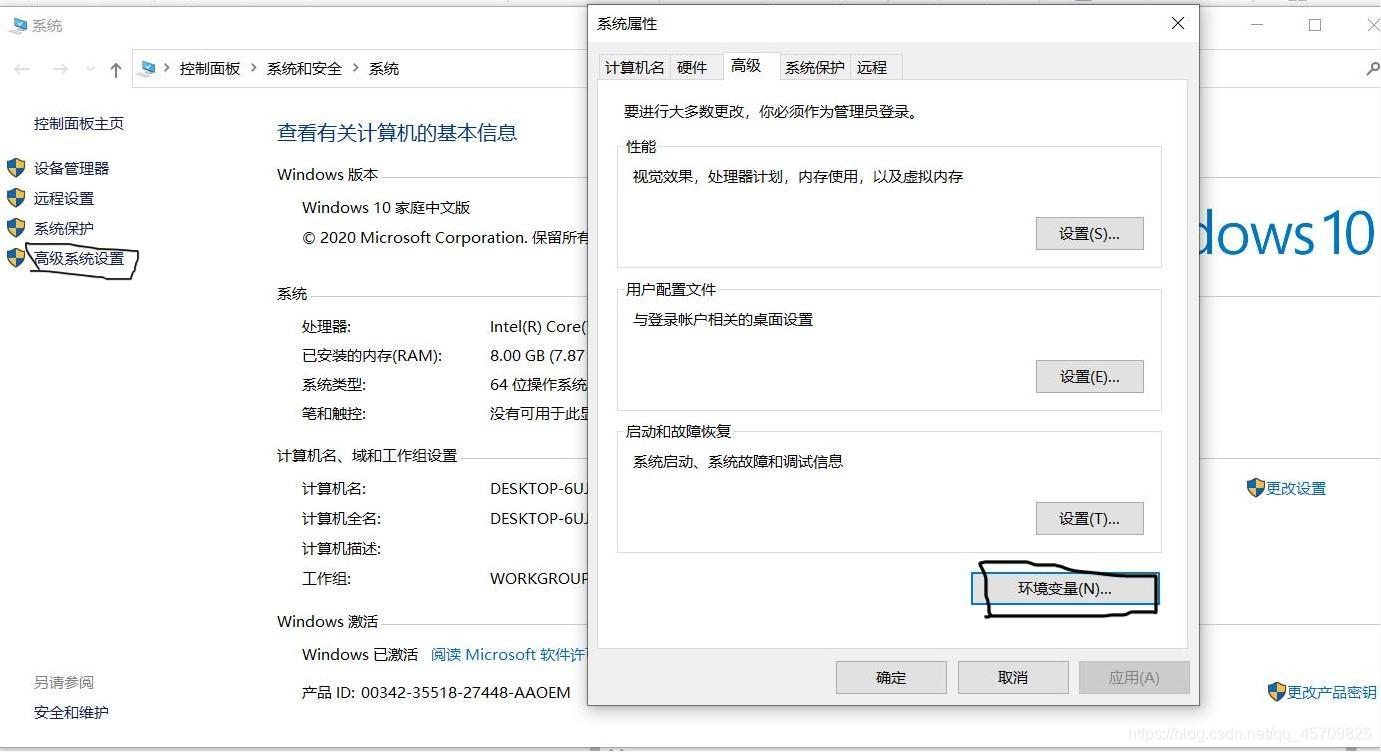Click 8.00 GB installed memory value
This screenshot has height=752, width=1381.
pyautogui.click(x=537, y=356)
